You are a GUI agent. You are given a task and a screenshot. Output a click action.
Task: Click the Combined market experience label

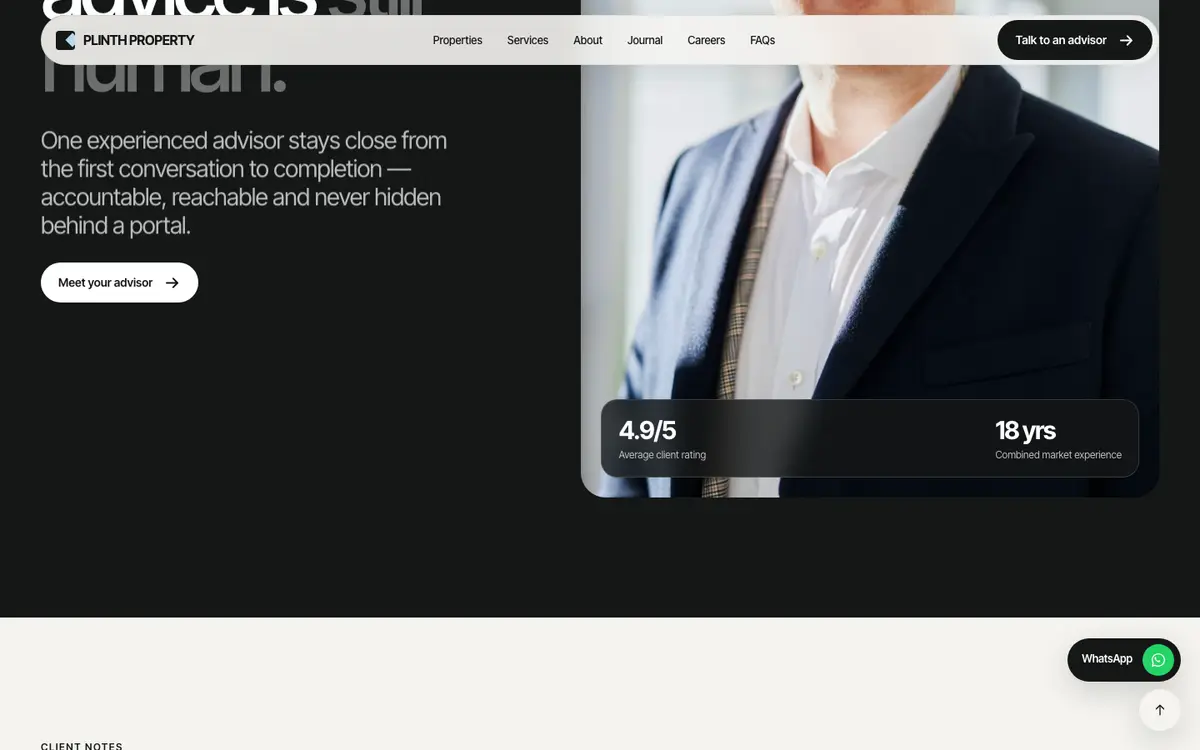[x=1058, y=455]
